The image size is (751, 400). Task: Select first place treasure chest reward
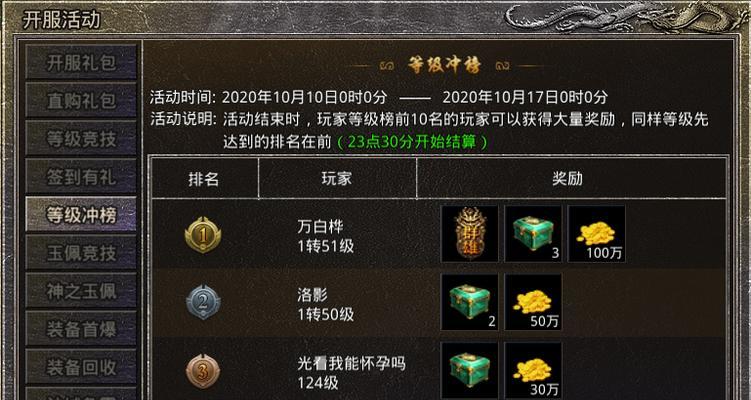click(533, 234)
